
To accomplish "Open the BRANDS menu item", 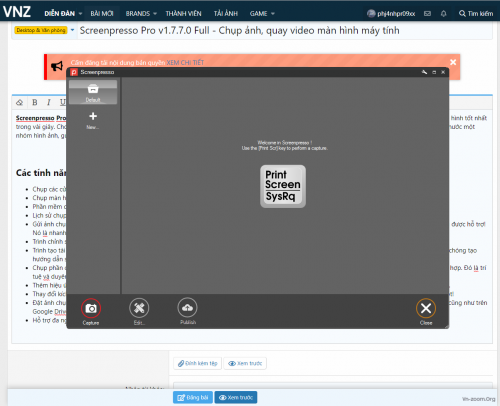I will (x=138, y=14).
